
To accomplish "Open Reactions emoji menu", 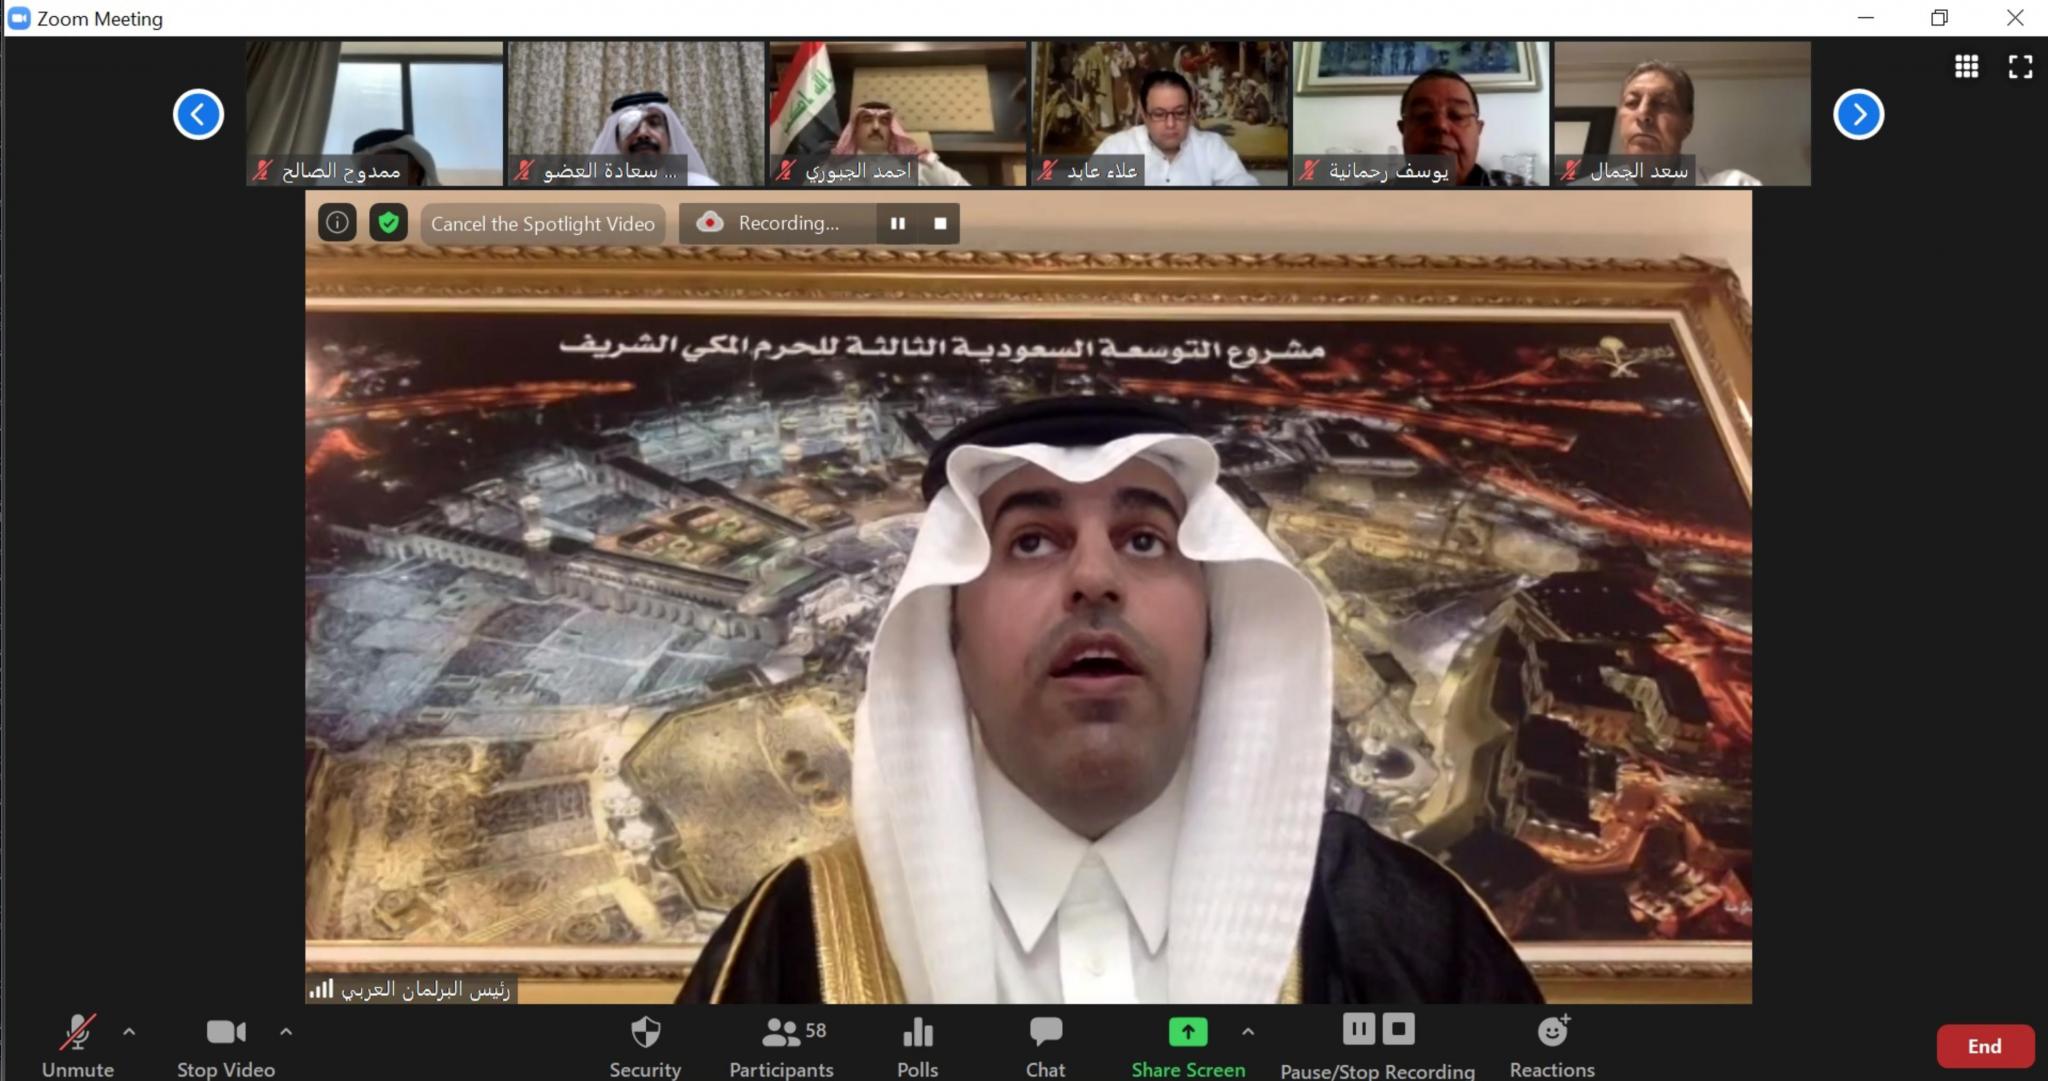I will (1552, 1045).
